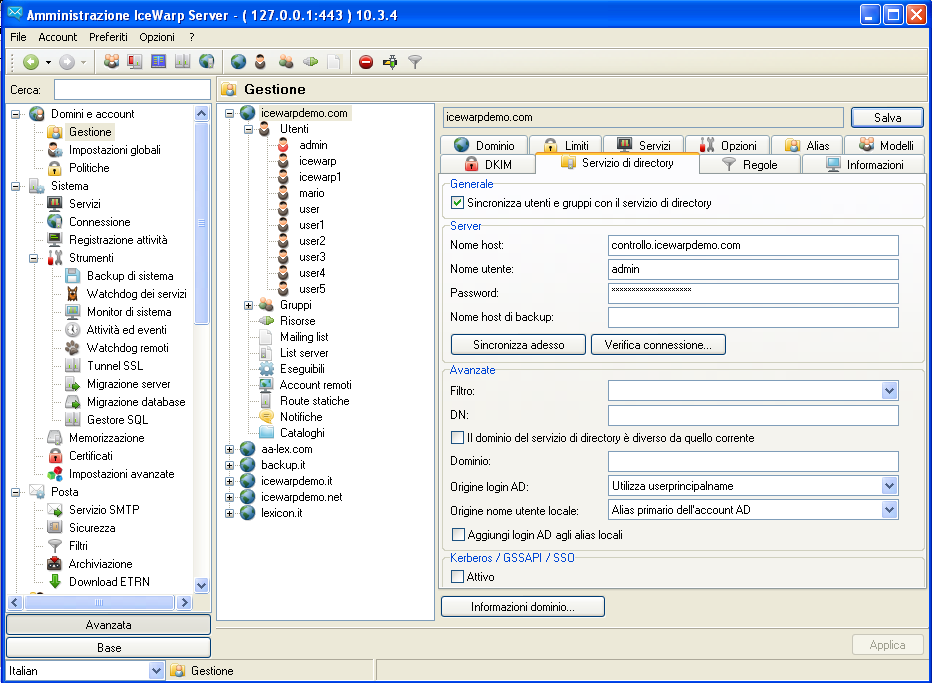This screenshot has height=683, width=932.
Task: Open the Preferiti menu
Action: [x=108, y=37]
